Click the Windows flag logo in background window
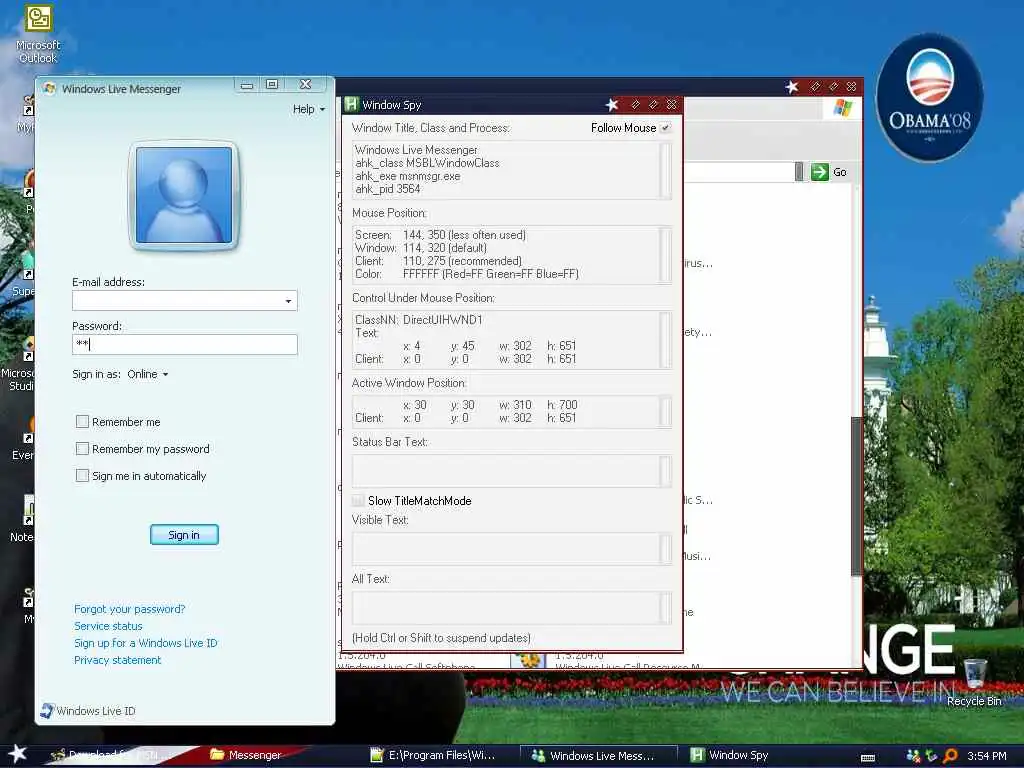The image size is (1024, 768). [x=842, y=108]
